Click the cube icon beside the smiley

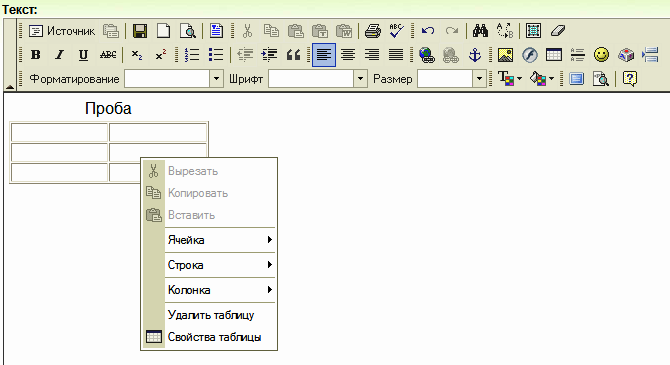pos(626,55)
